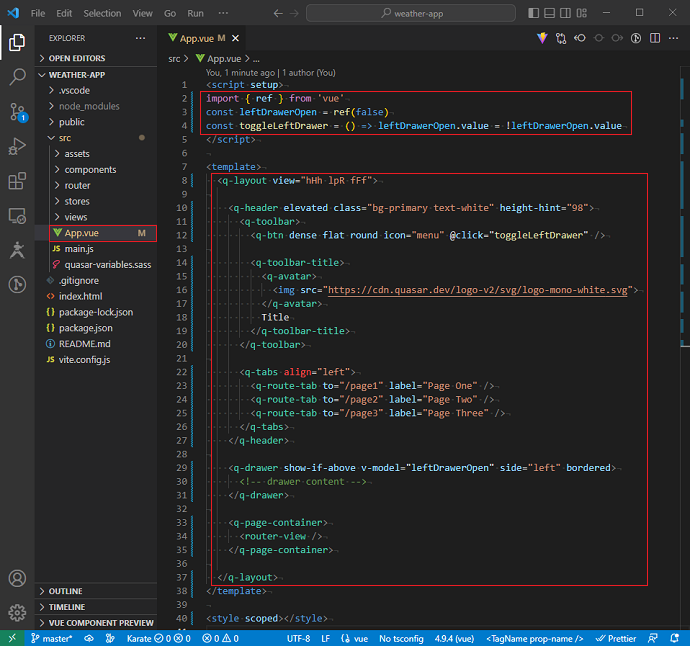The height and width of the screenshot is (646, 690).
Task: Close the App.vue tab
Action: pos(235,38)
